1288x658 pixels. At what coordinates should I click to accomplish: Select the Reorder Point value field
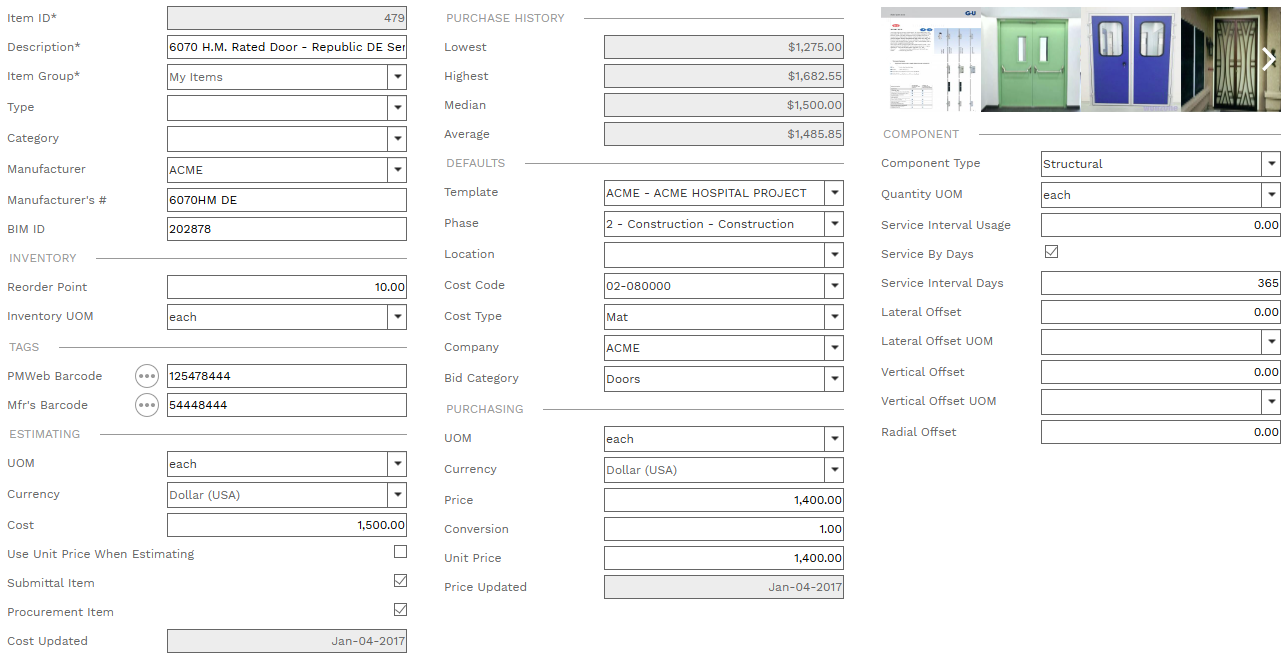pyautogui.click(x=286, y=287)
